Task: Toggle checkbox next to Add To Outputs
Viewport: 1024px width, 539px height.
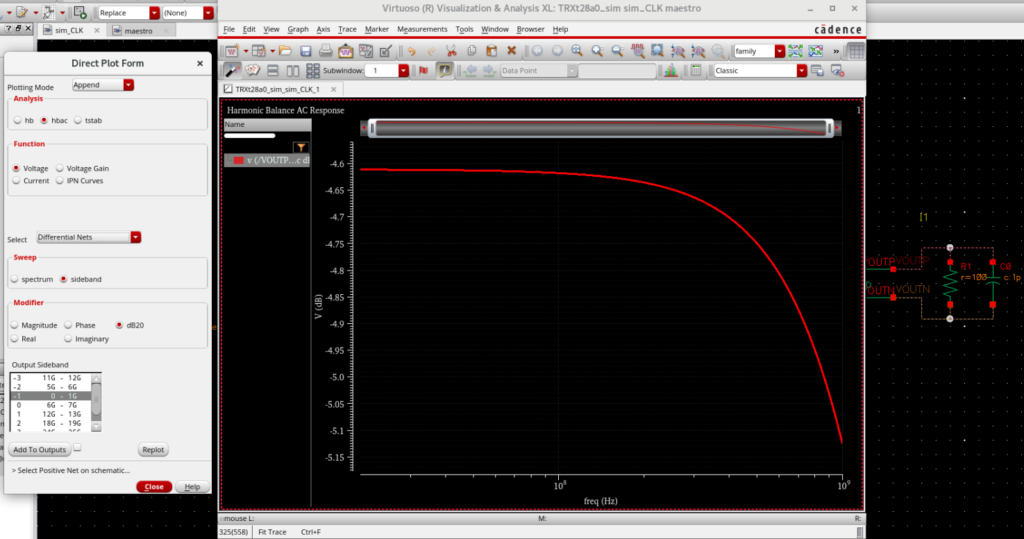Action: pyautogui.click(x=77, y=448)
